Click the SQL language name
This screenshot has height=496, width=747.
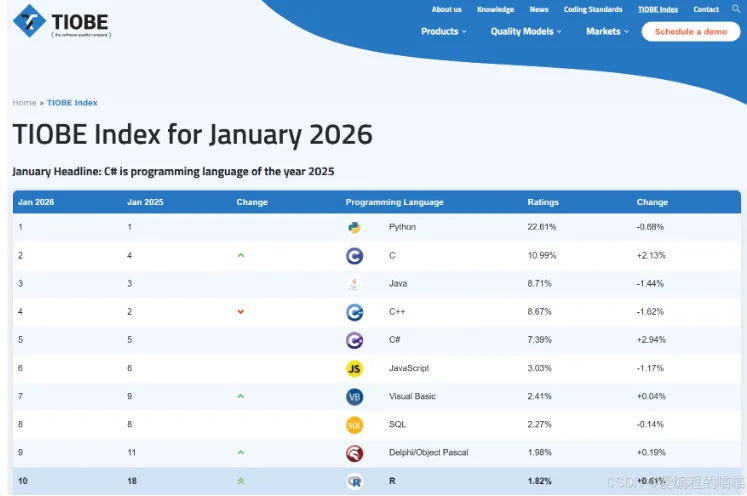[x=397, y=424]
